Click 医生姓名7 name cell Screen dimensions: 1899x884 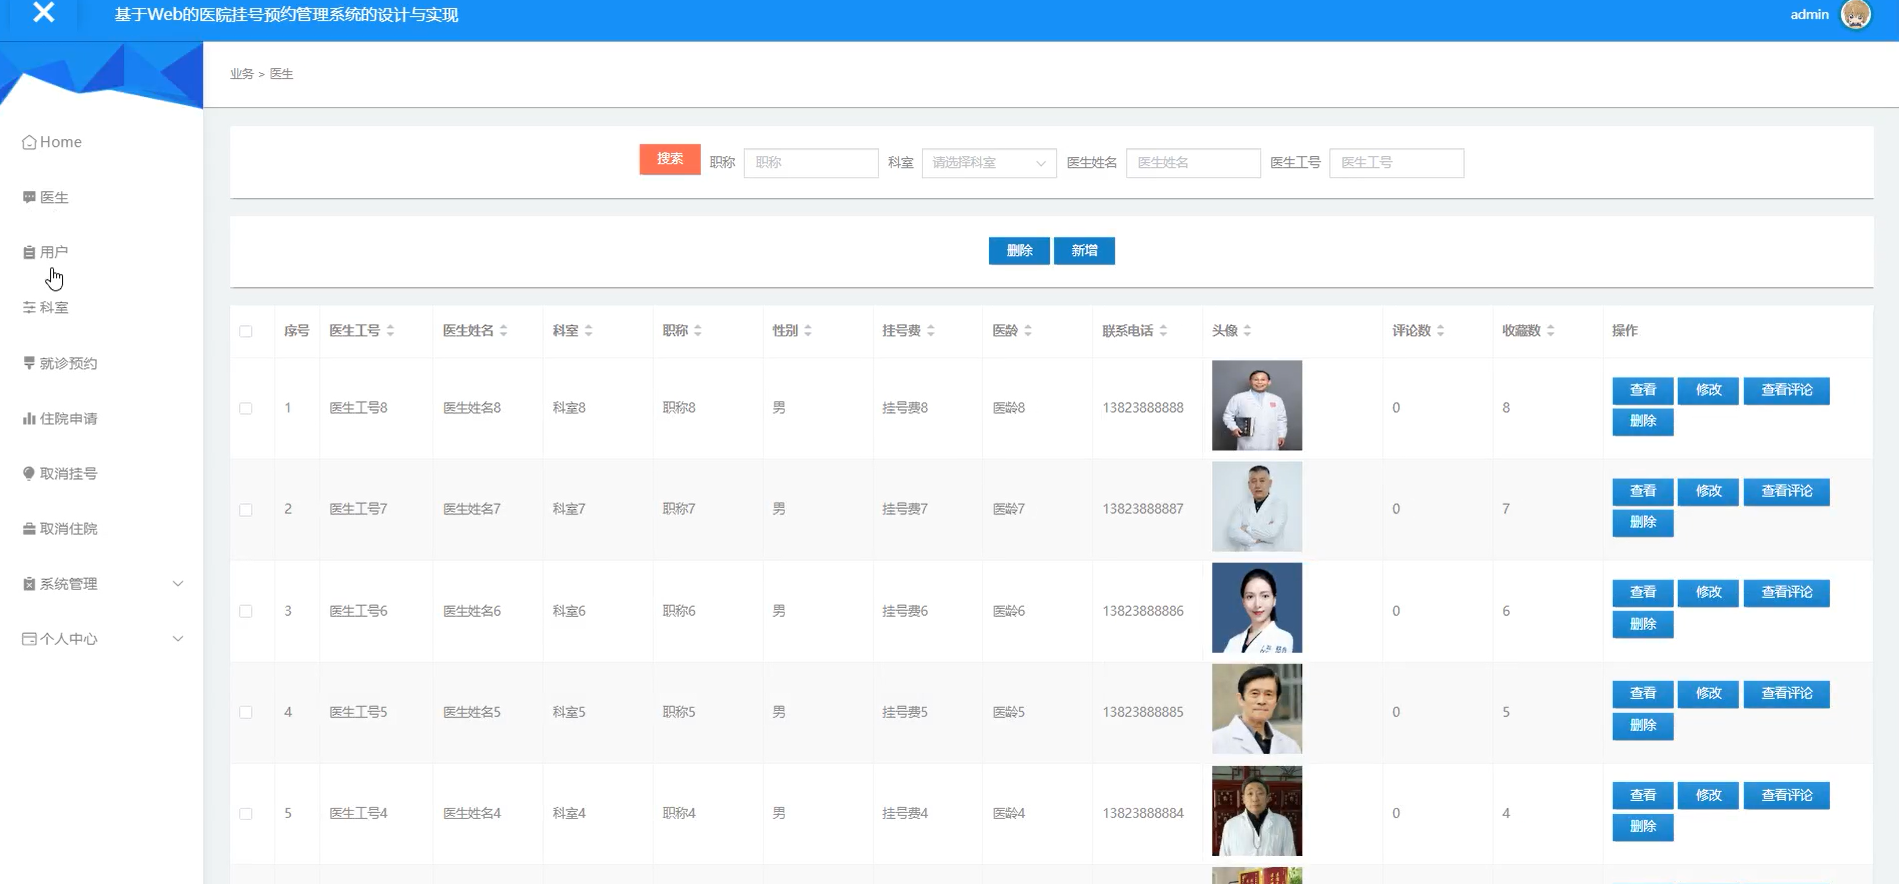tap(472, 509)
